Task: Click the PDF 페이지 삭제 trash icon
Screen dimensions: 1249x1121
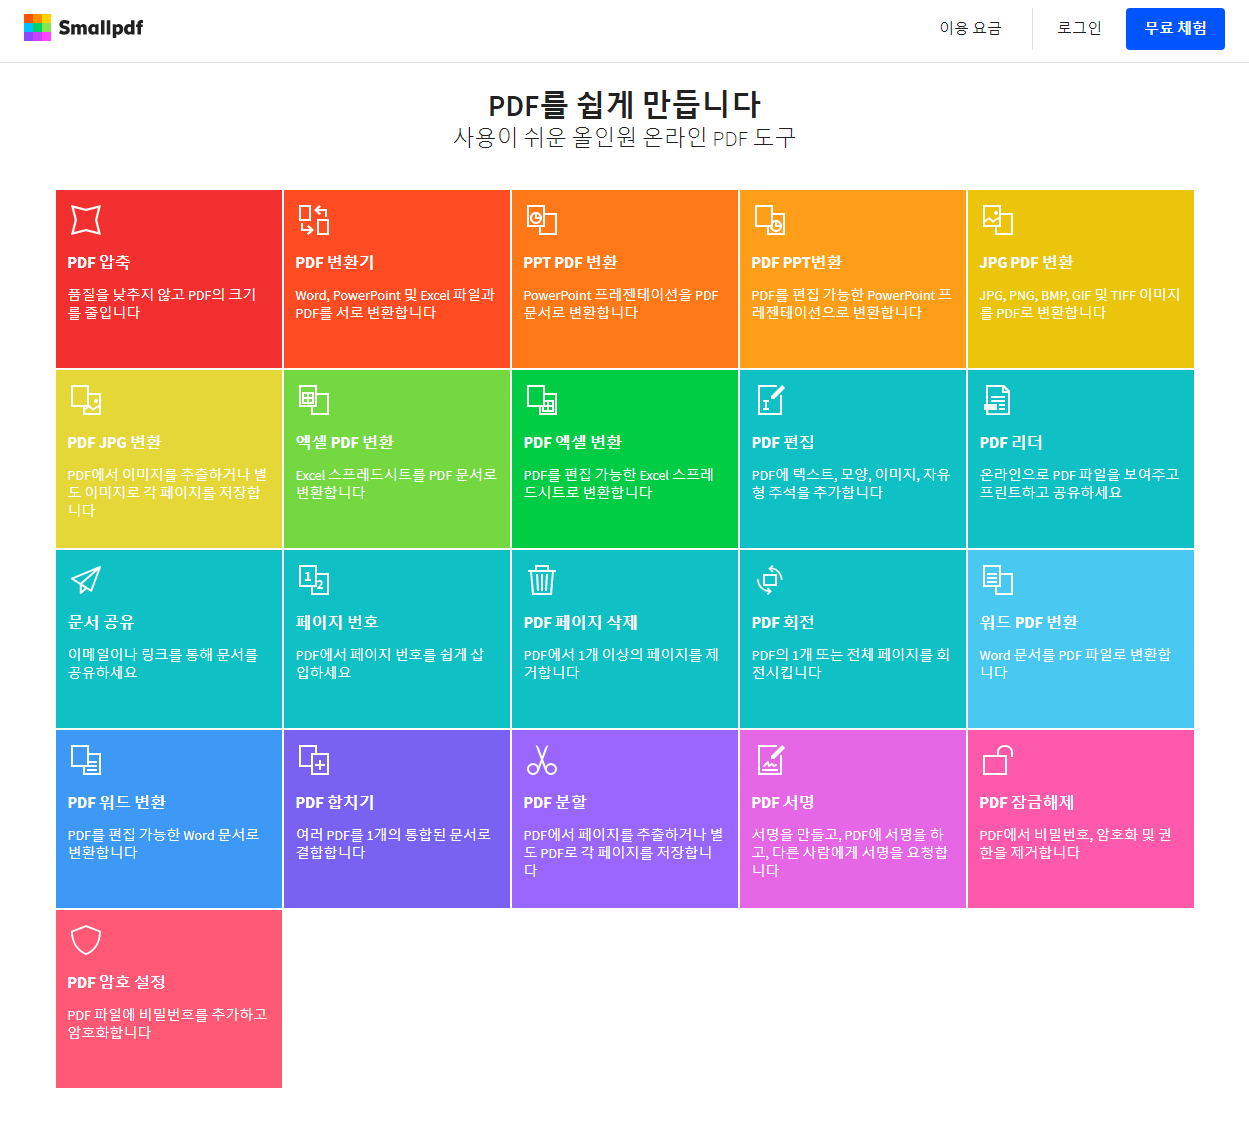Action: 542,580
